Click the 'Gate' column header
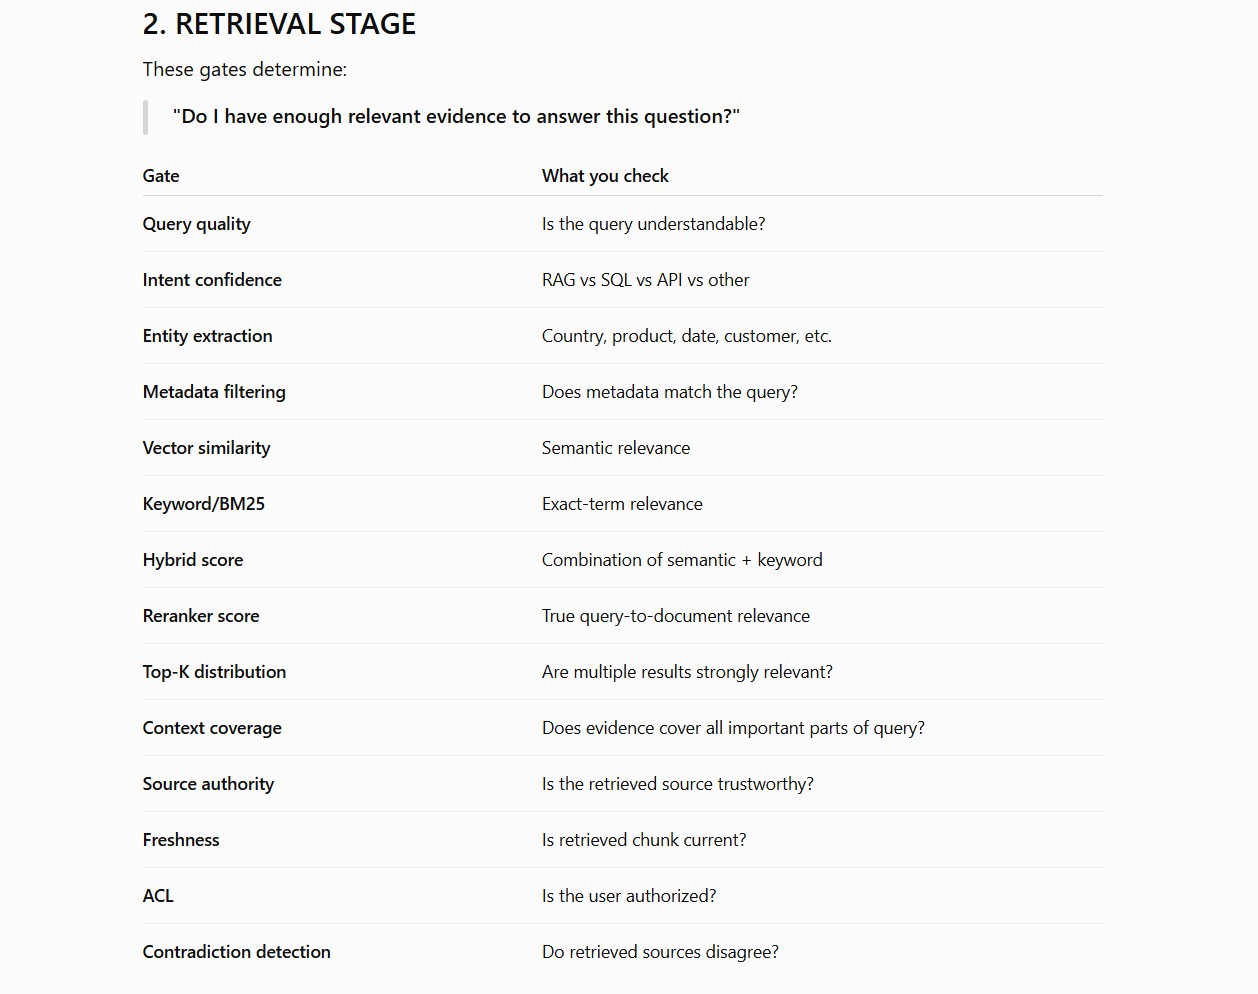Image resolution: width=1258 pixels, height=994 pixels. click(x=161, y=176)
